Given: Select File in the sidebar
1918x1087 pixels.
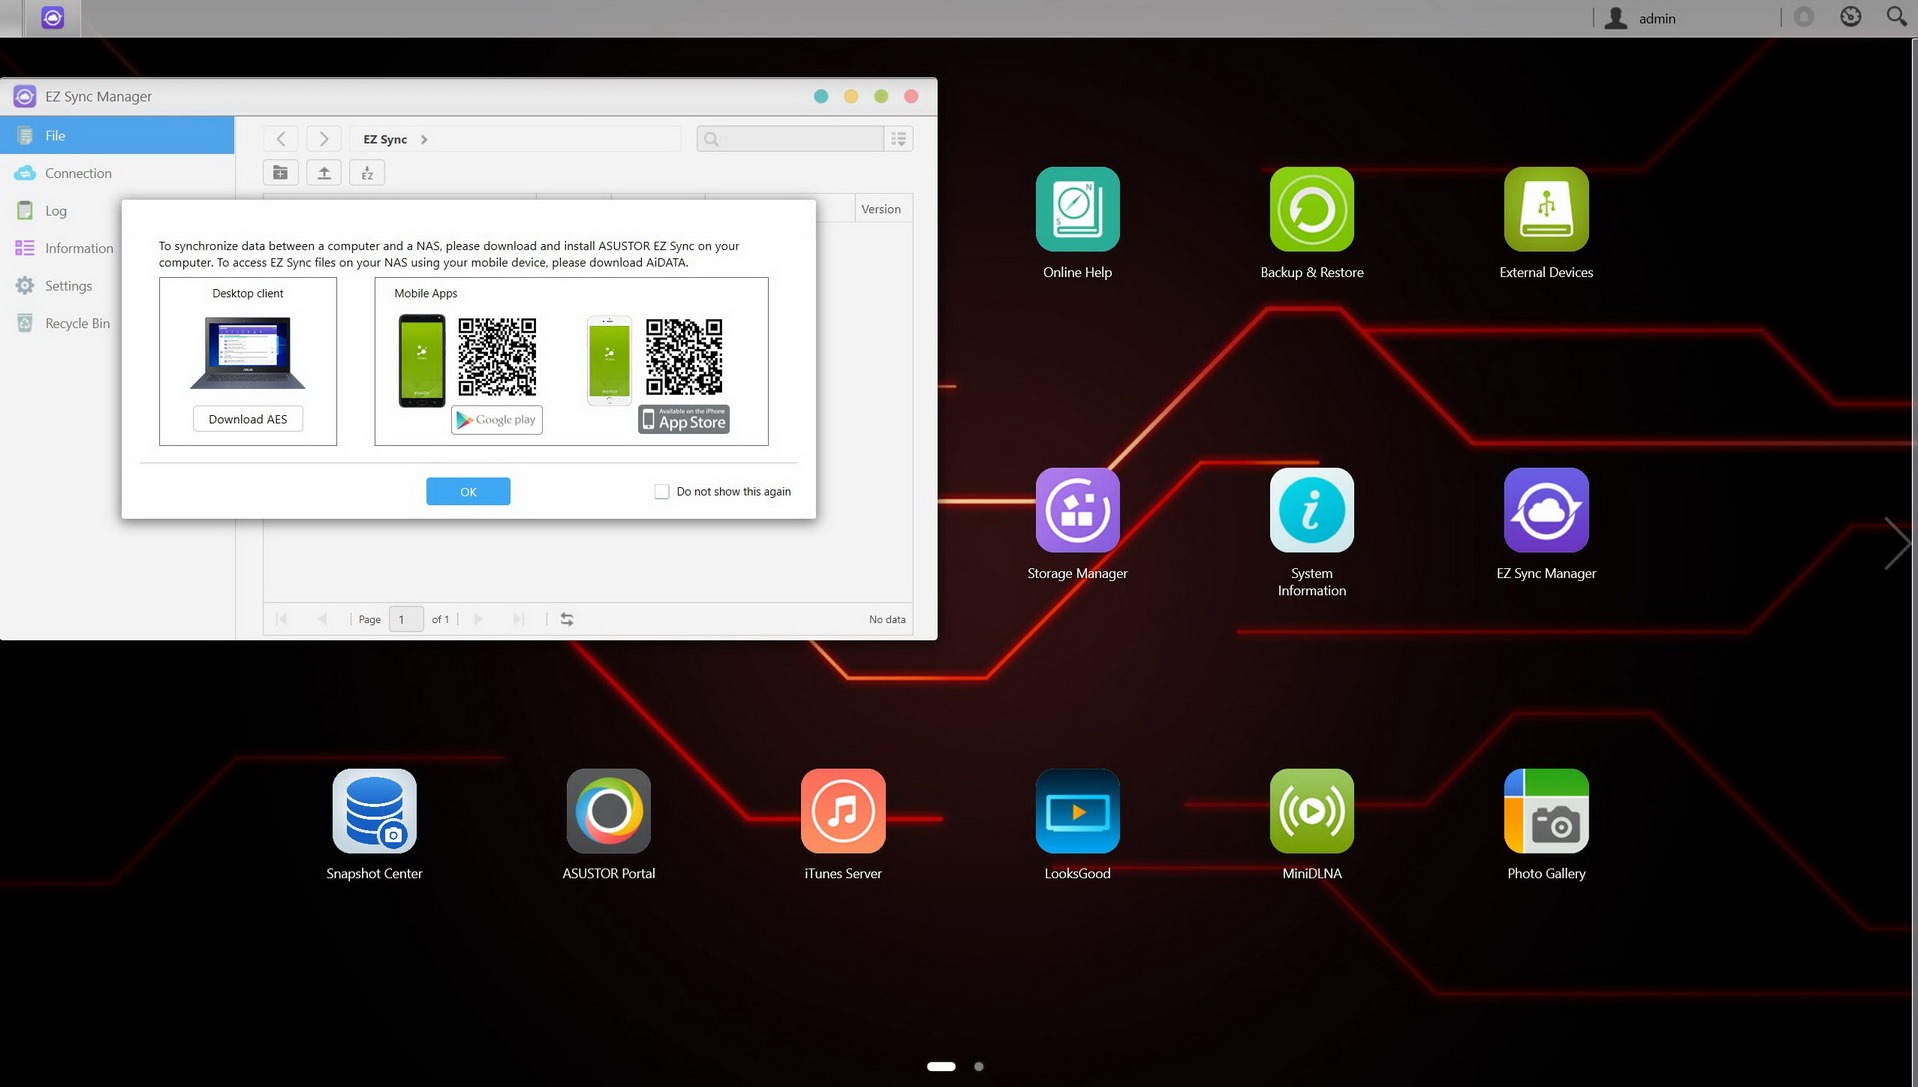Looking at the screenshot, I should coord(117,135).
